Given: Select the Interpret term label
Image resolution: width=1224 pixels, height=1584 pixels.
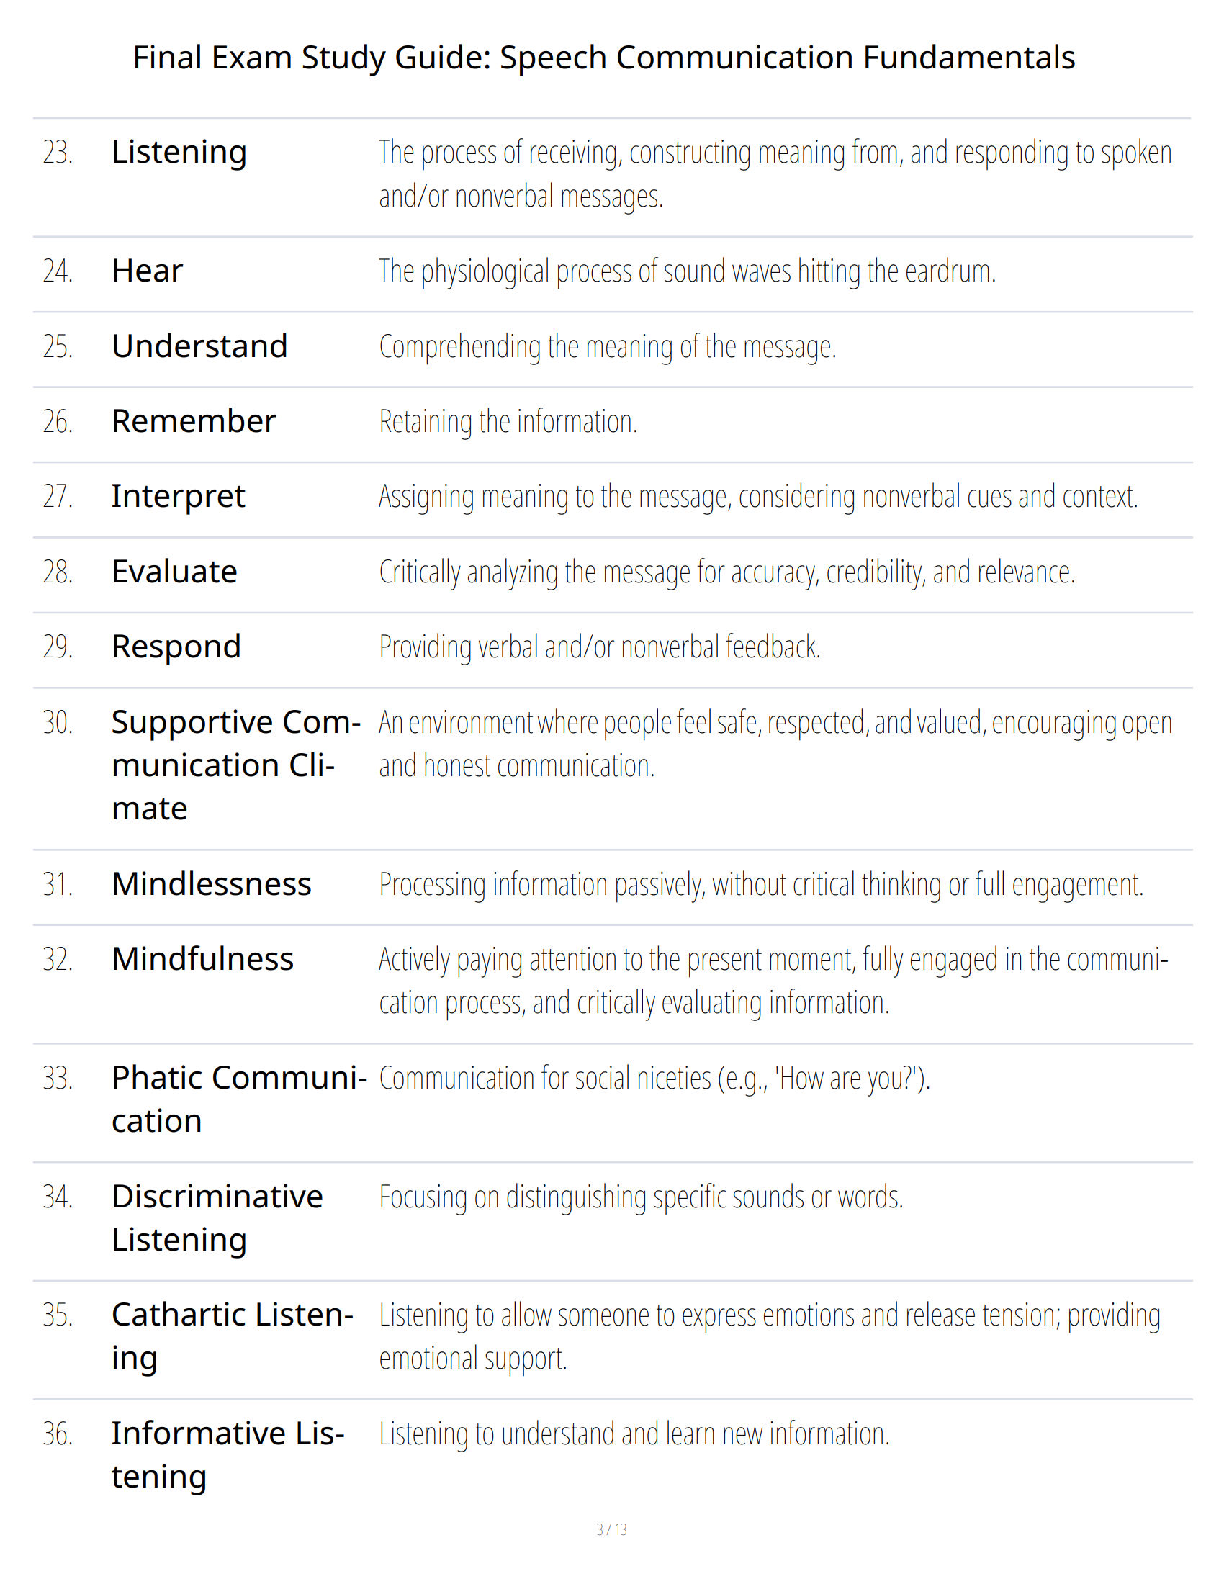Looking at the screenshot, I should [x=178, y=497].
